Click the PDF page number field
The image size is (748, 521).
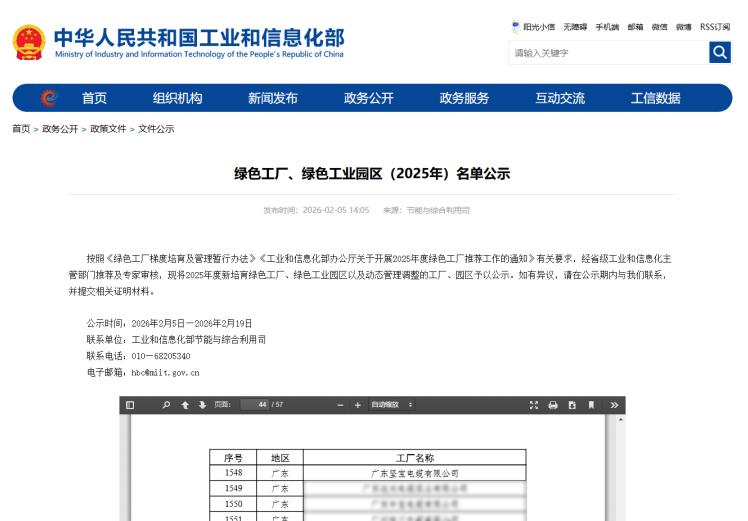point(254,405)
